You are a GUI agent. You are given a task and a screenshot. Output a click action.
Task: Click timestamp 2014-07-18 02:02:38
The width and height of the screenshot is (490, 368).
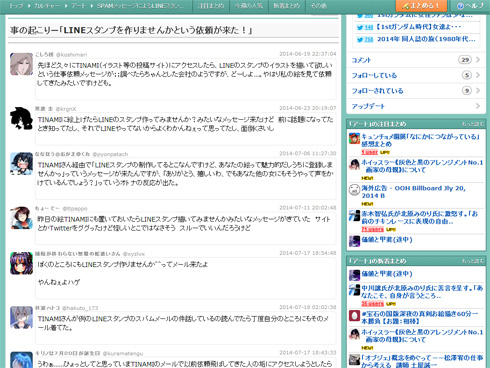(x=308, y=307)
